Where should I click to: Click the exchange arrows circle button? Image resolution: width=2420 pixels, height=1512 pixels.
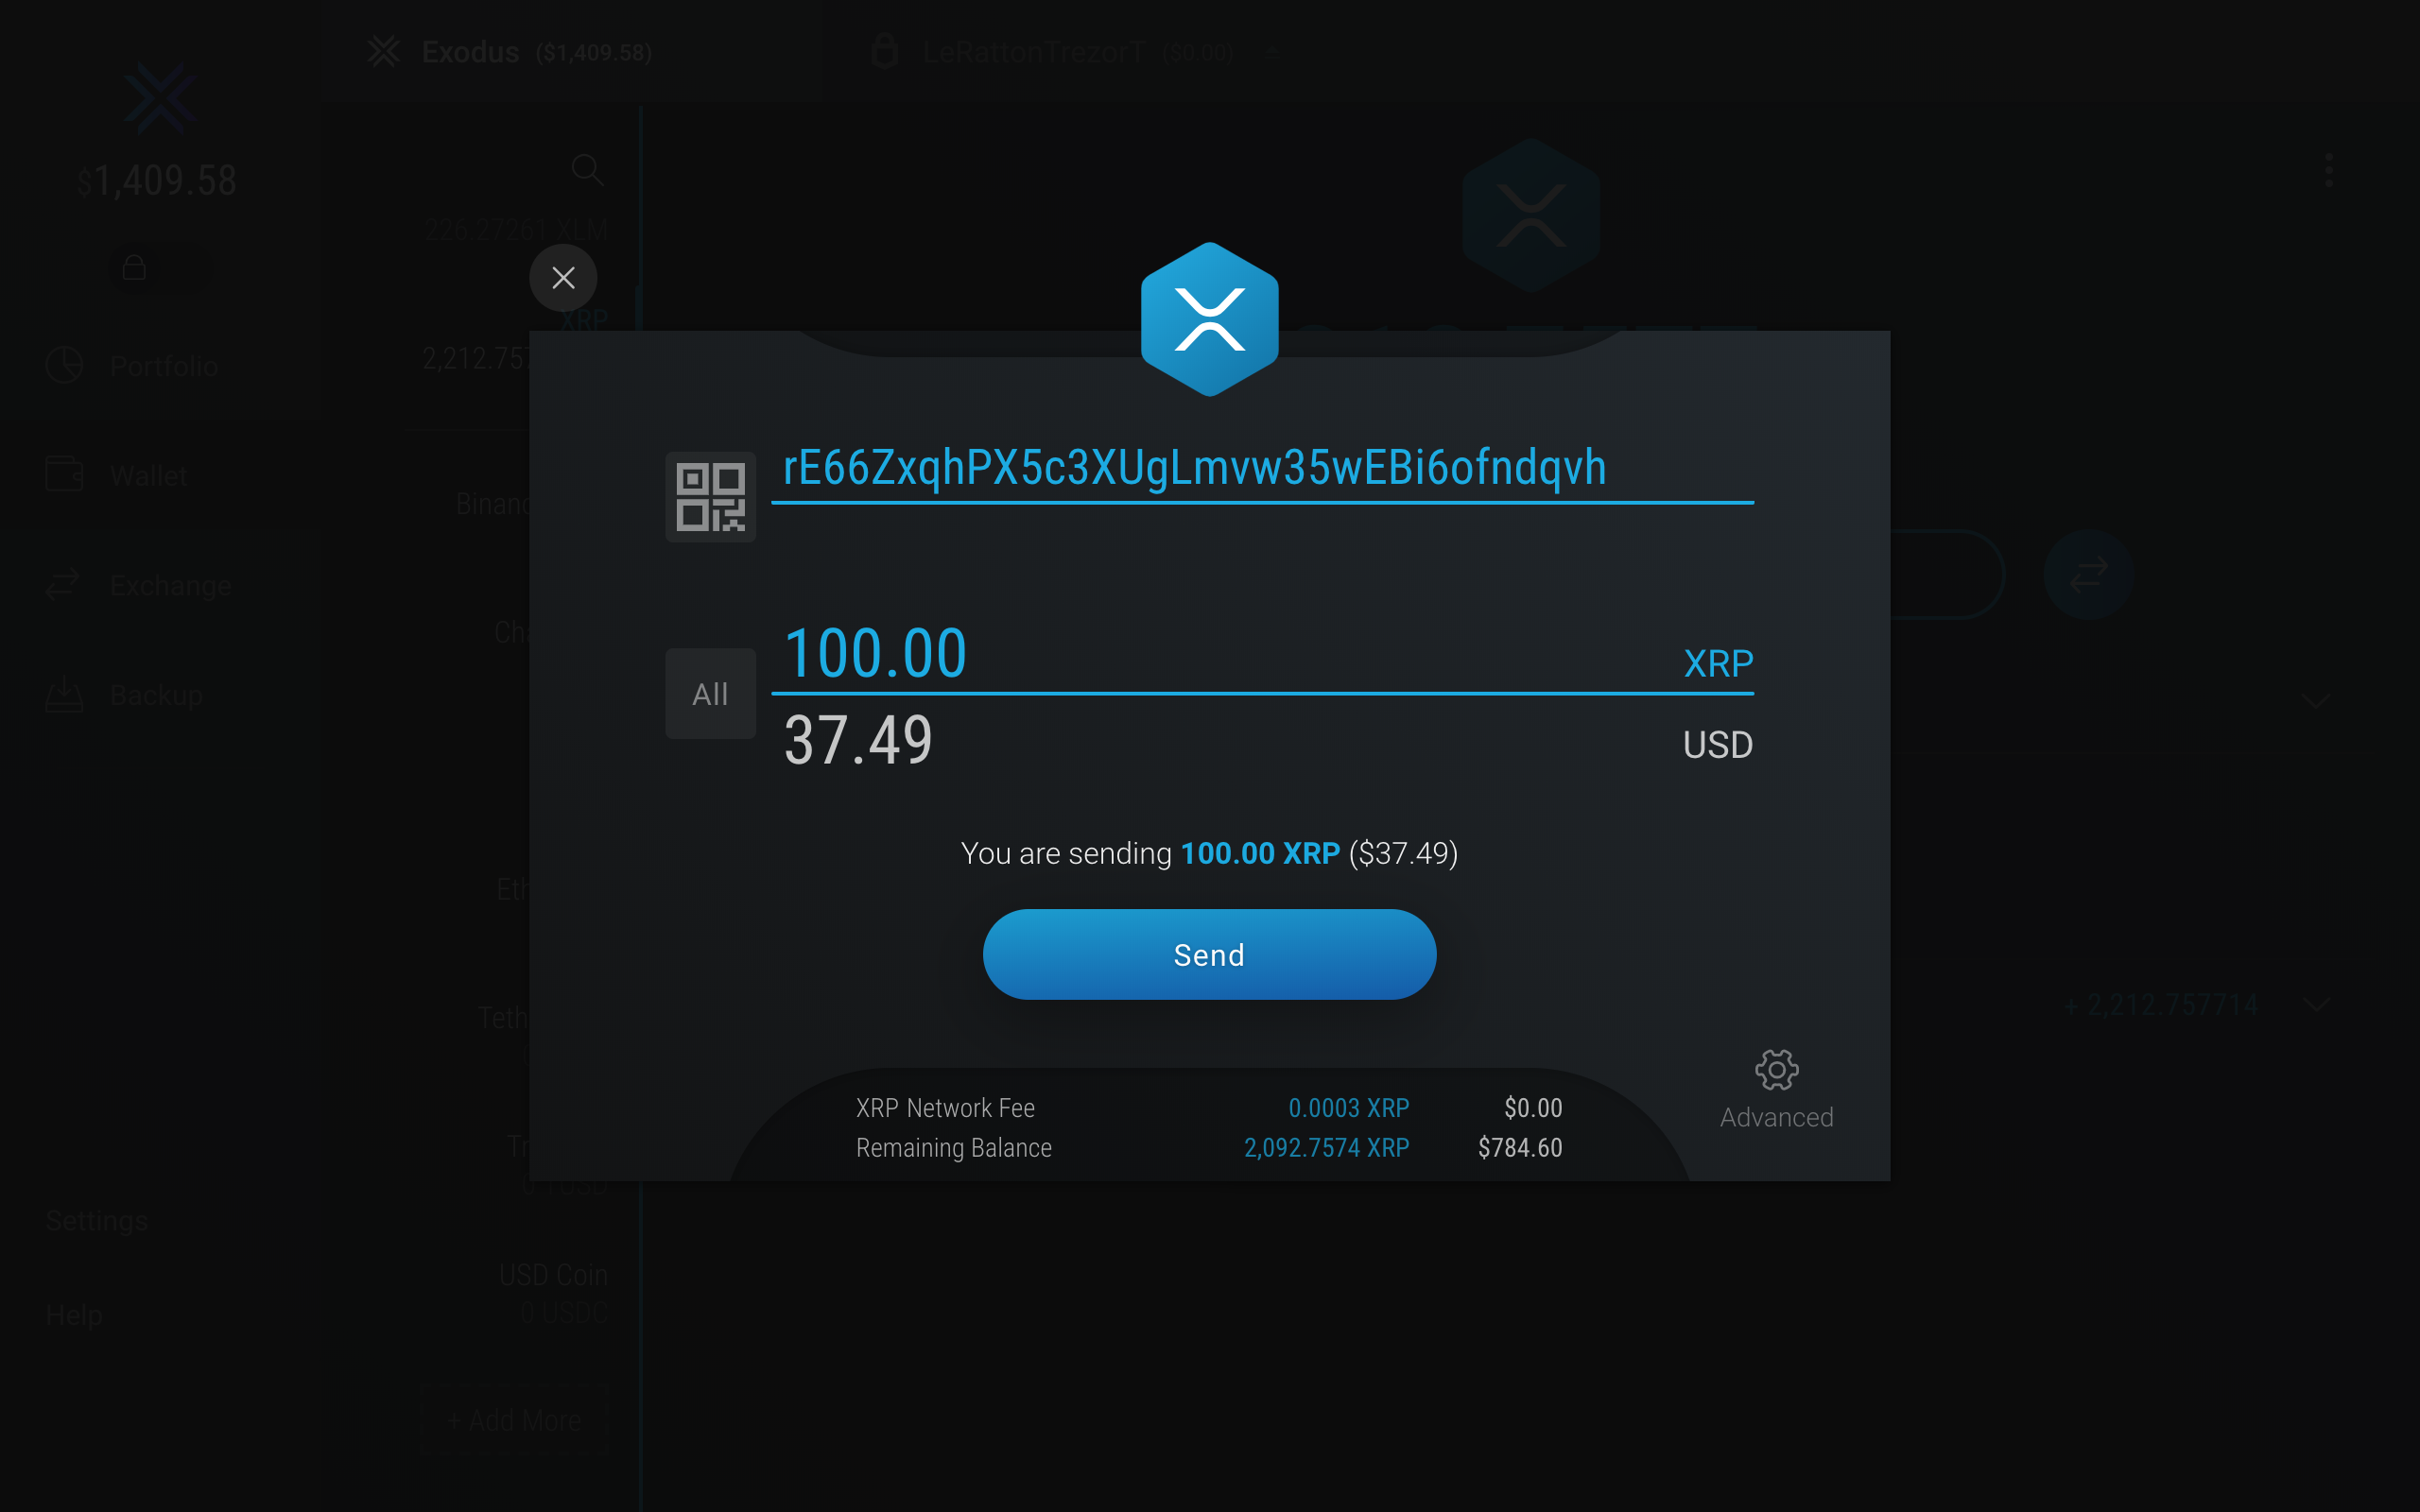click(x=2089, y=575)
